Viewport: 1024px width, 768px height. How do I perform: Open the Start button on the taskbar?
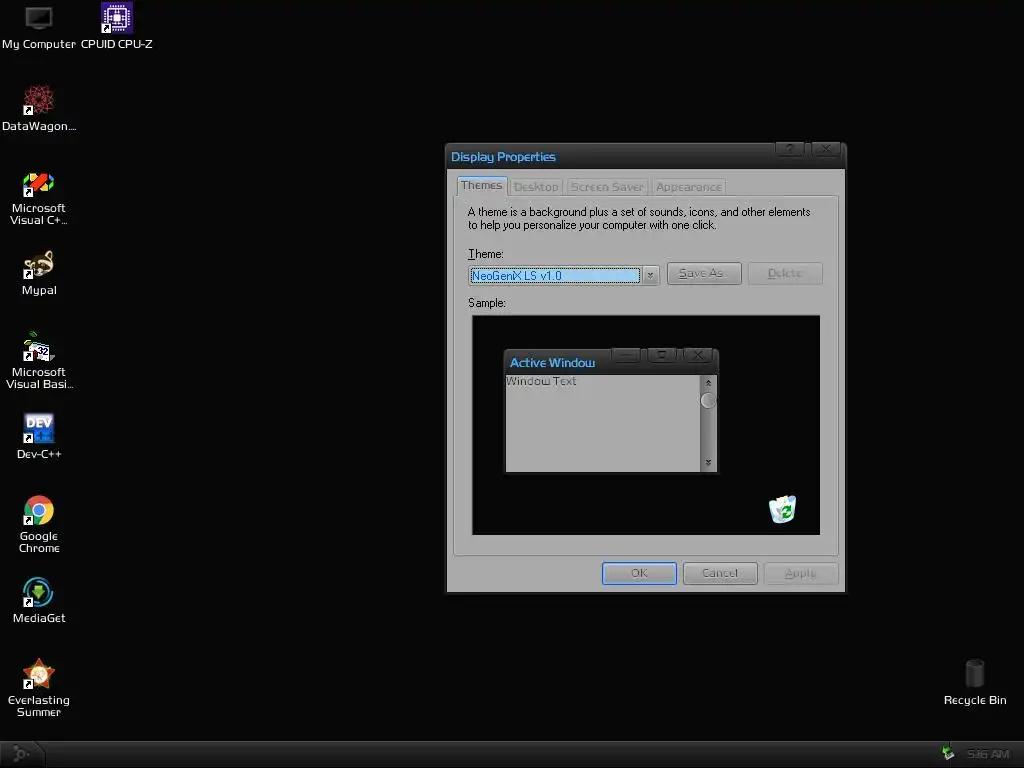tap(22, 754)
